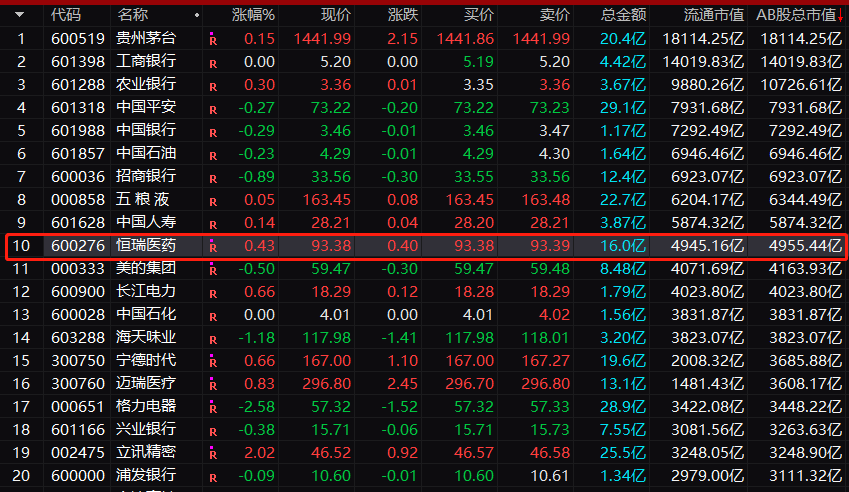Screen dimensions: 849x492
Task: Click the 流通市值 column header
Action: click(x=712, y=15)
